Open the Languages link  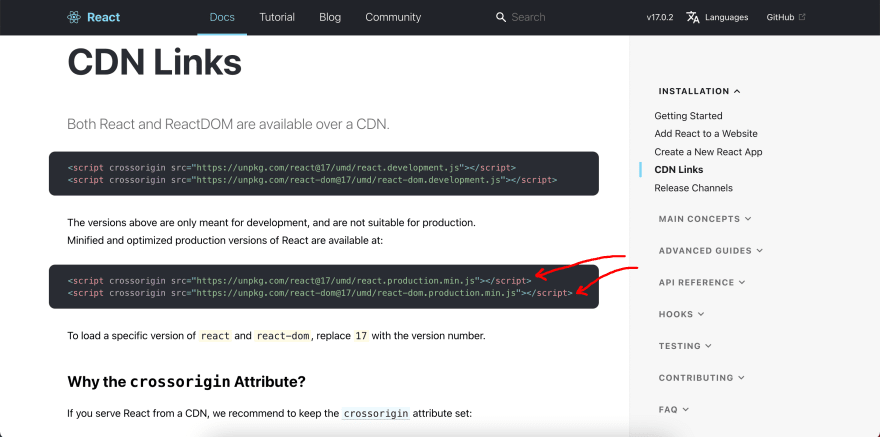click(x=726, y=17)
